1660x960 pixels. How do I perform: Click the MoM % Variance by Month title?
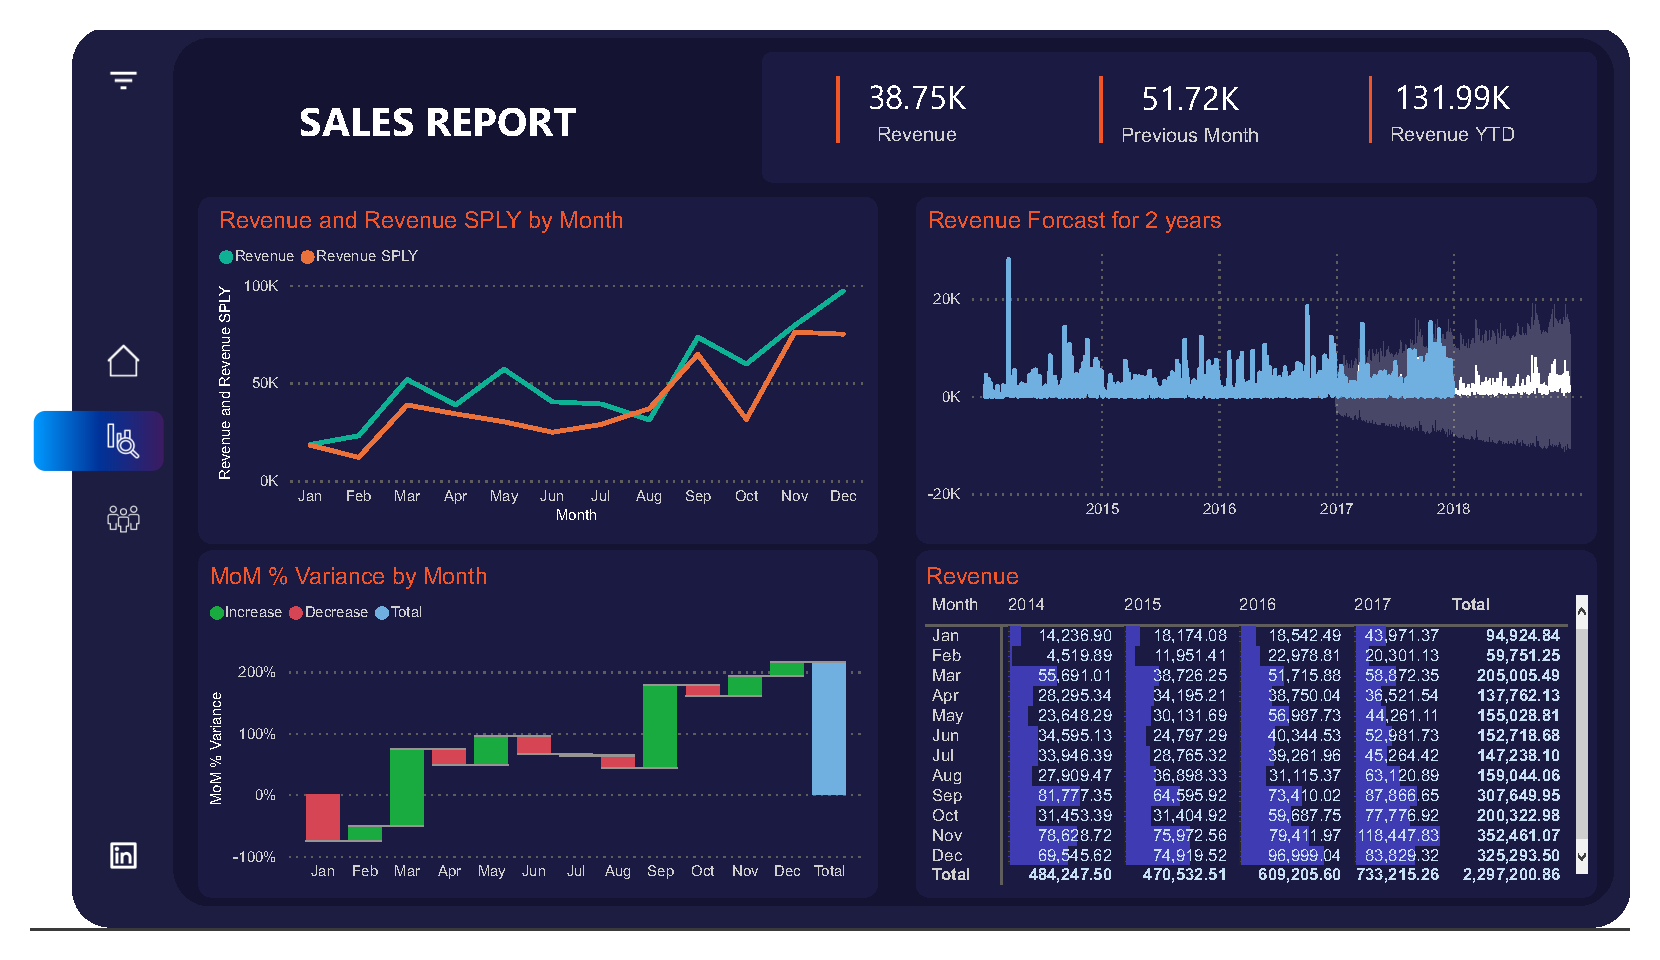tap(348, 576)
